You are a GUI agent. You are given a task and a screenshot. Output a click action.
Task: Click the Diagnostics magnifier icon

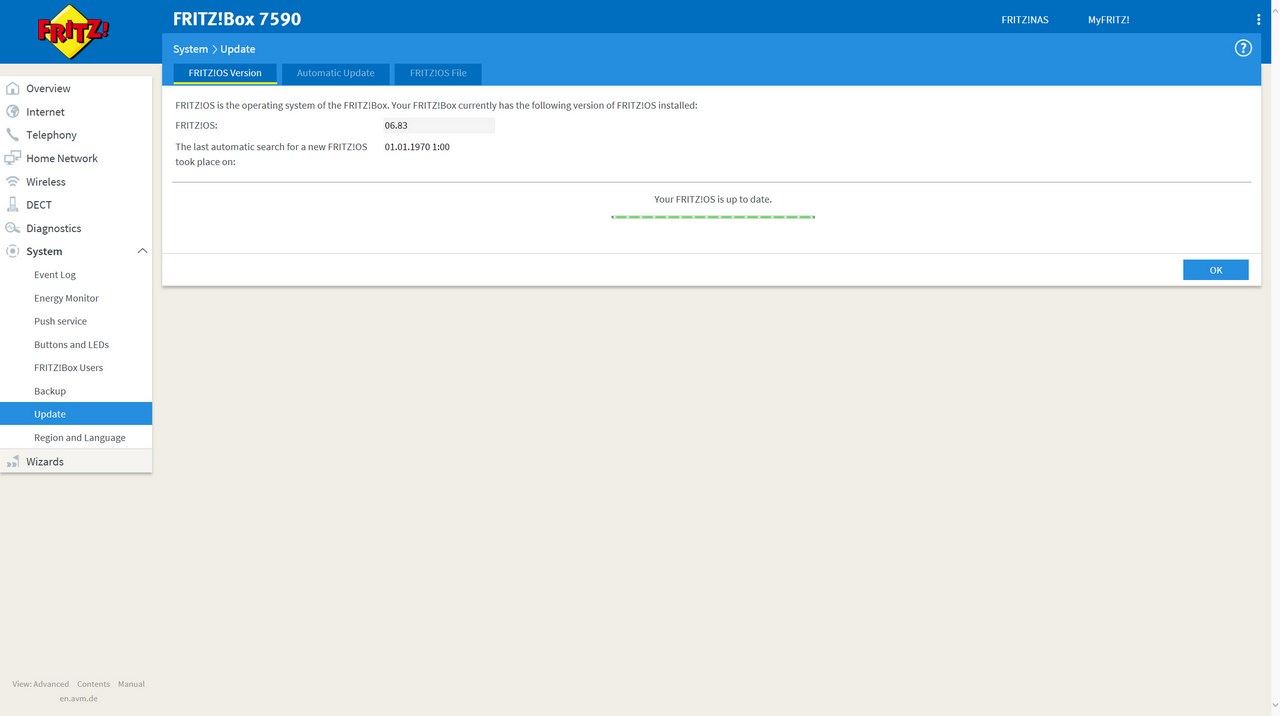click(x=13, y=228)
